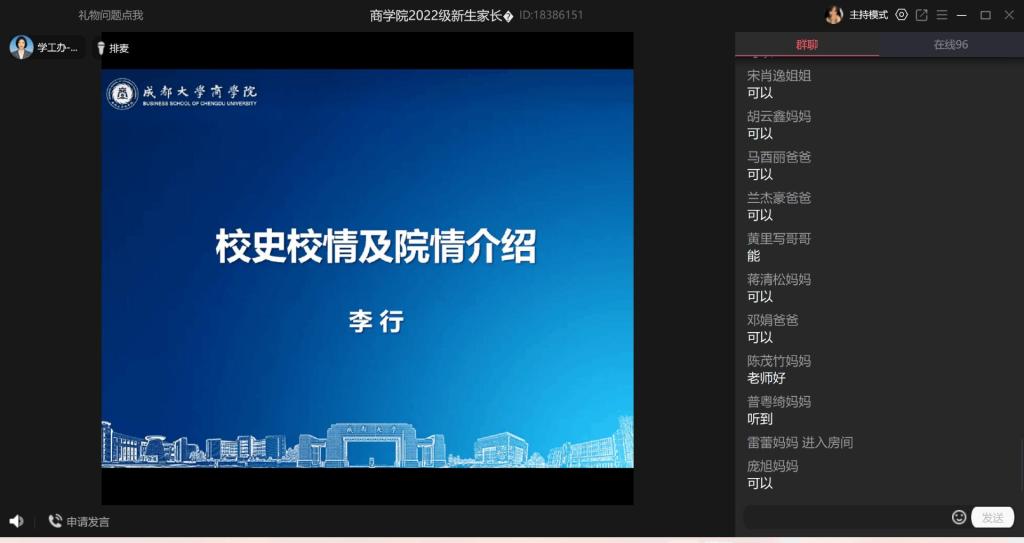Click chat user 庞旭妈妈
Screen dimensions: 1024x543
coord(773,466)
